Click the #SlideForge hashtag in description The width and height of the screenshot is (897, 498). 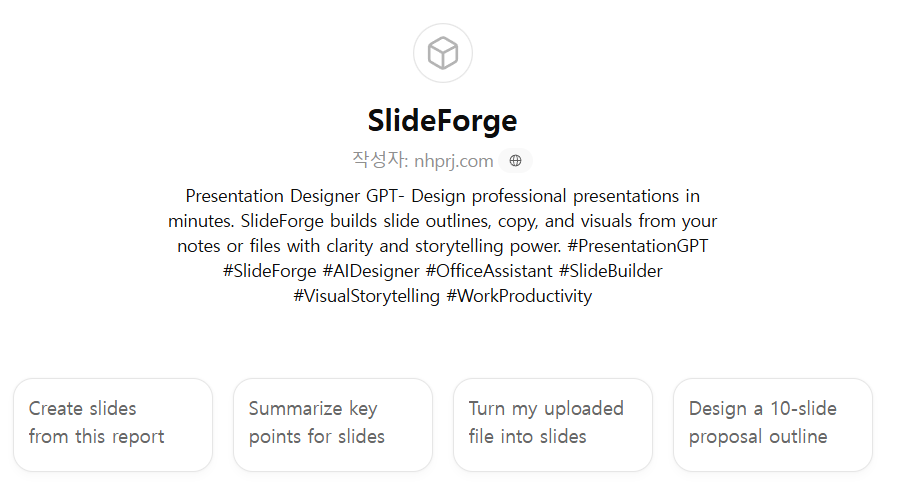tap(270, 271)
